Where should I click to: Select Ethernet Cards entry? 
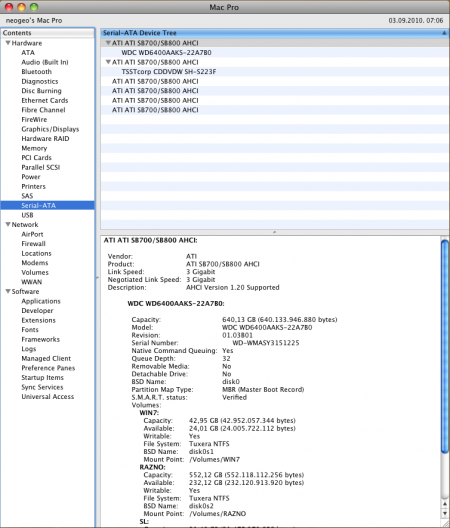pyautogui.click(x=45, y=100)
